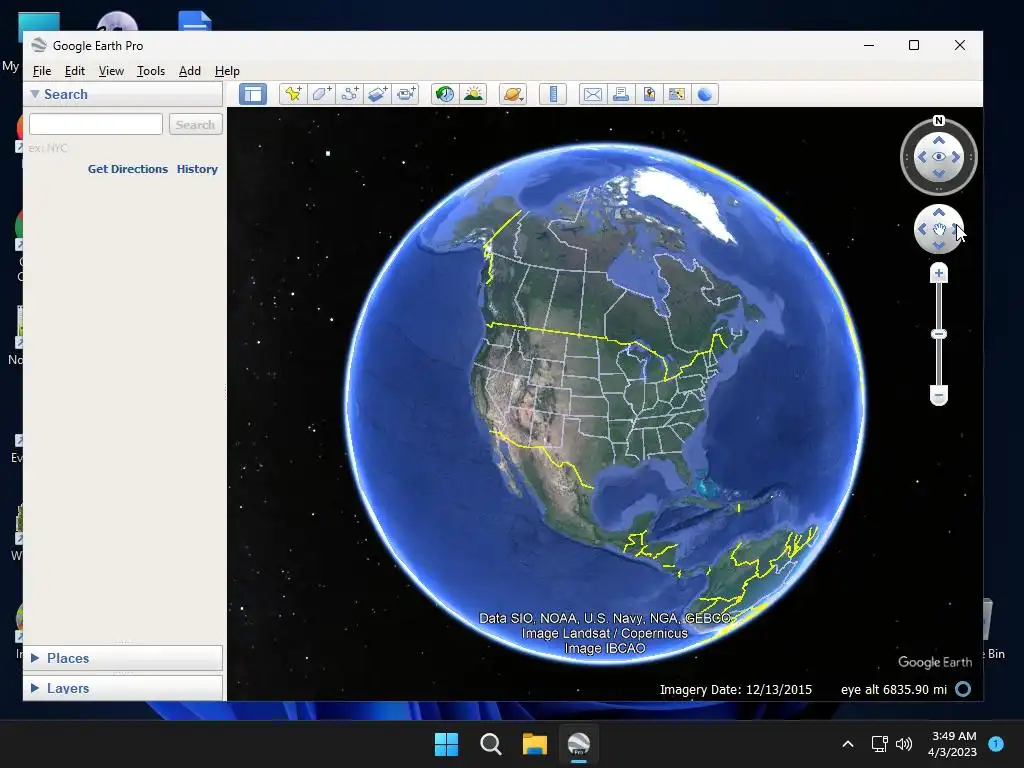Click the hand center of move joystick

pyautogui.click(x=938, y=229)
